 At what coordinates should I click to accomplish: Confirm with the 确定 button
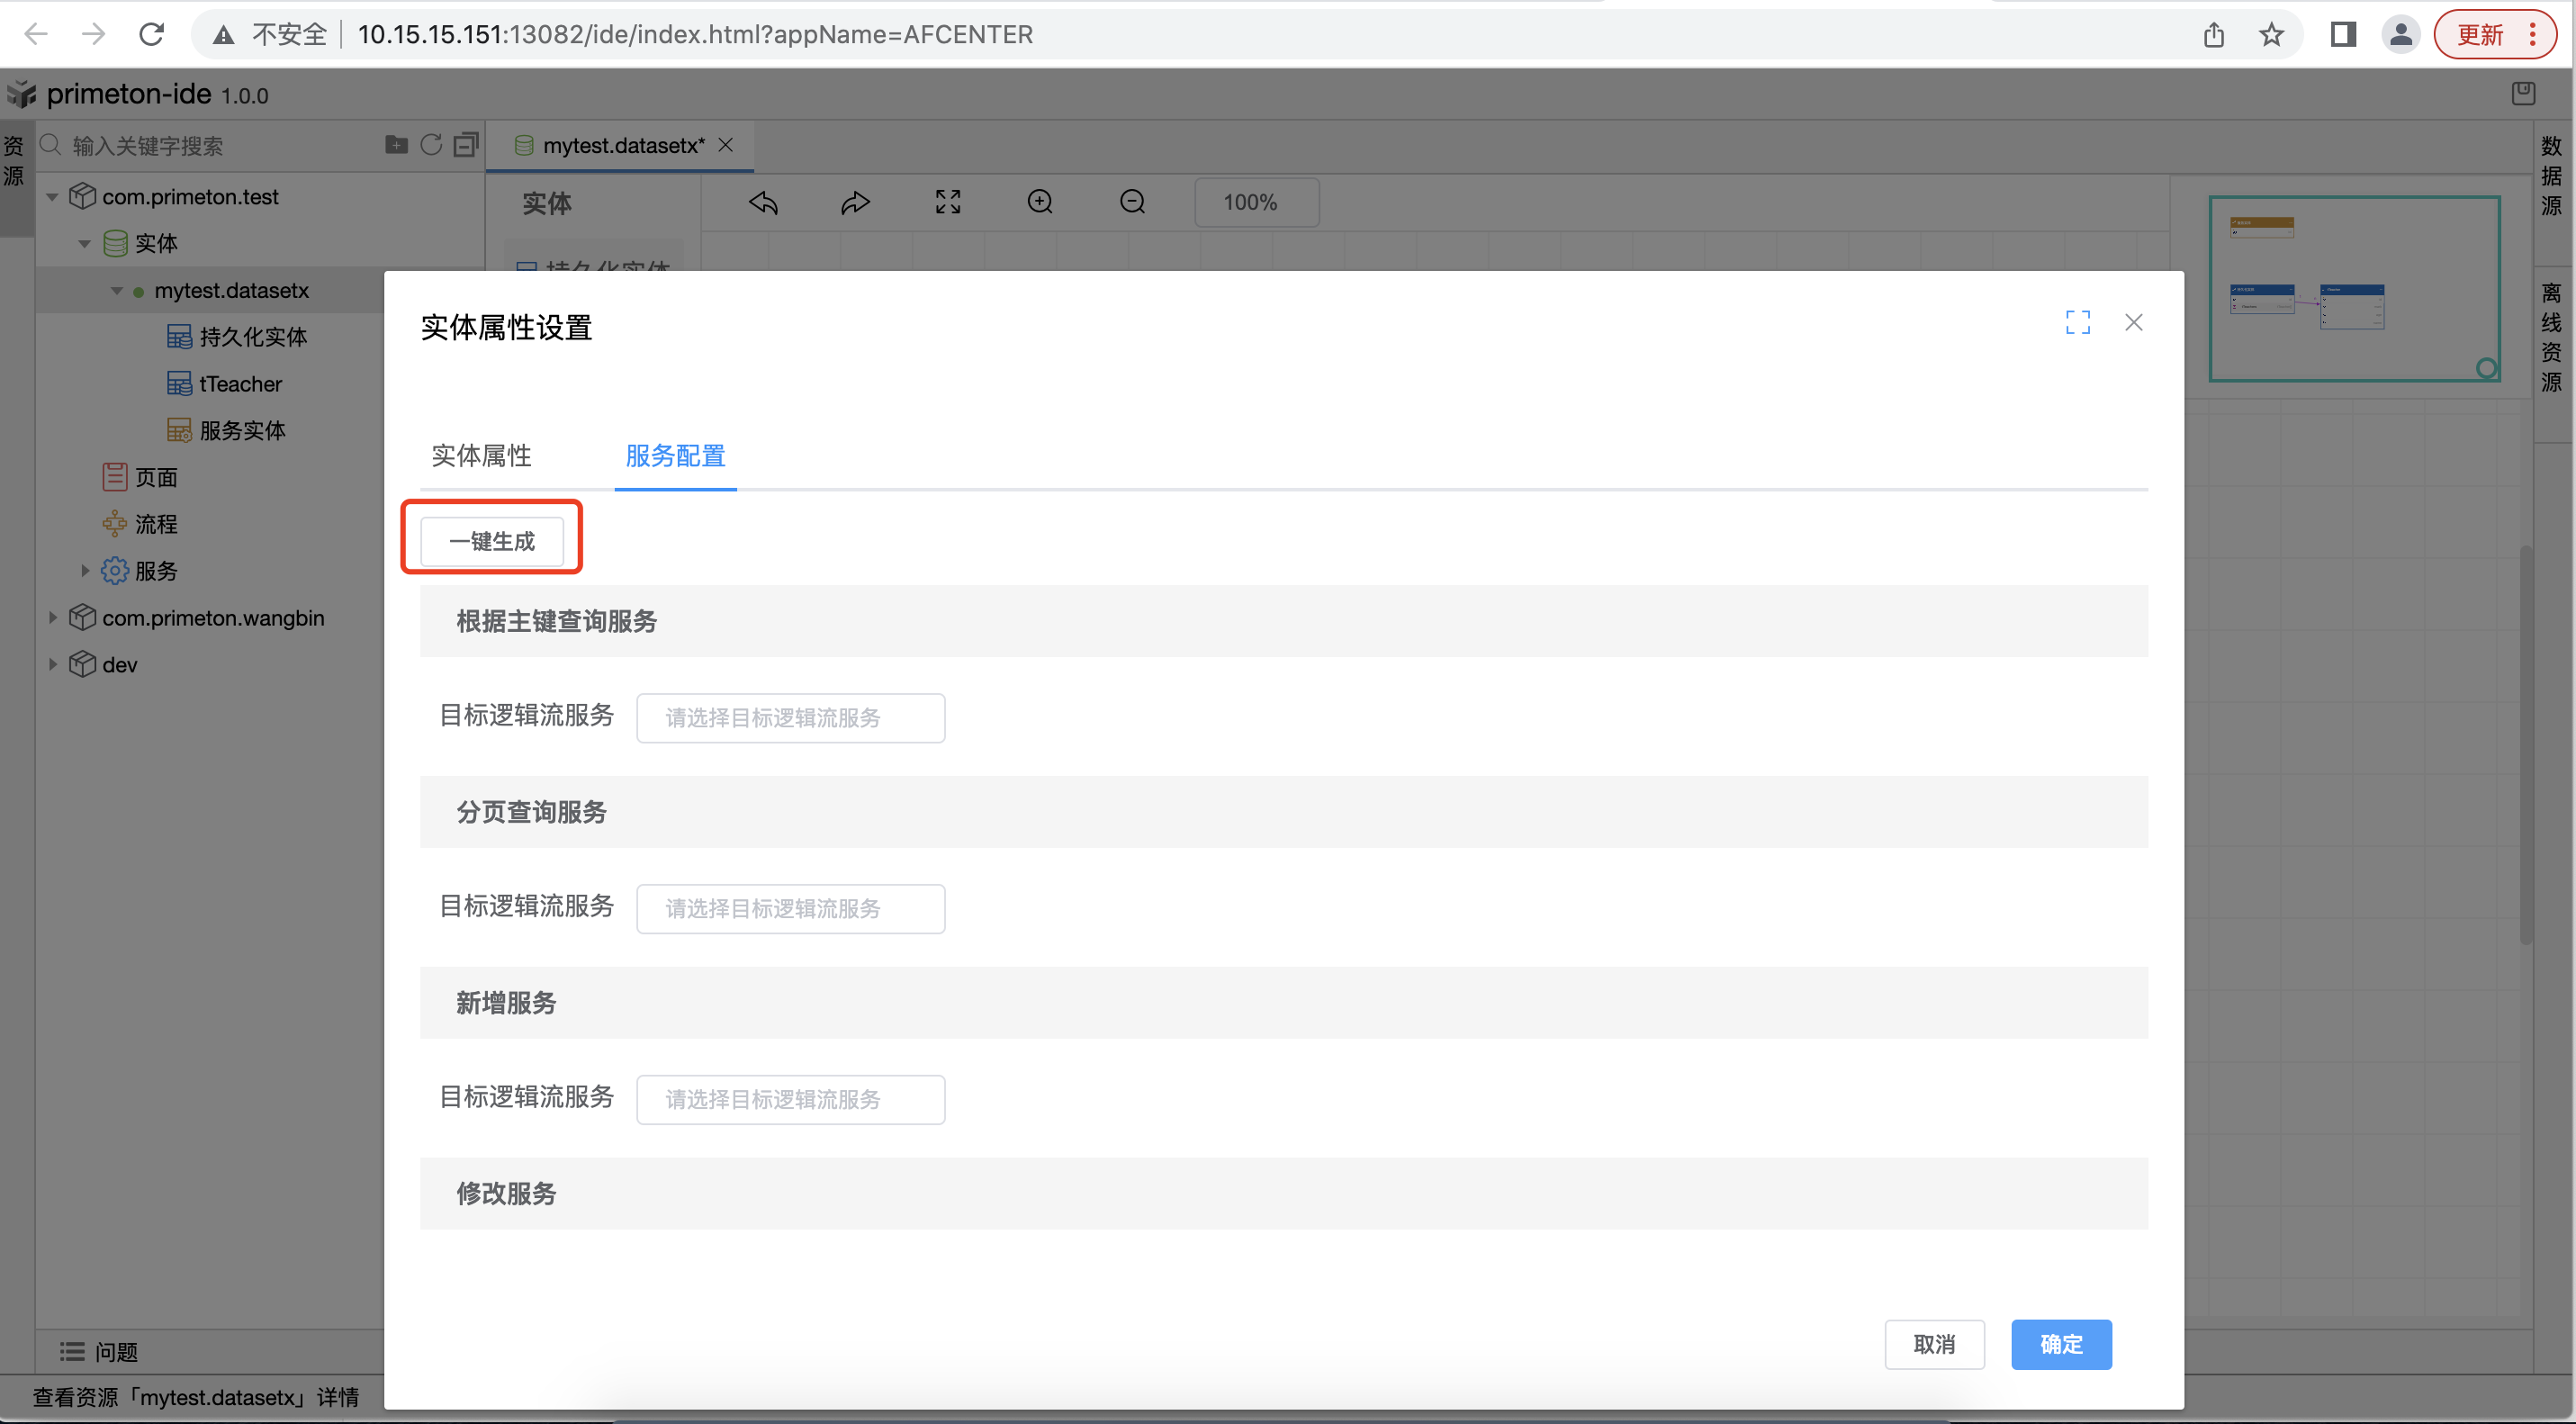[x=2060, y=1345]
